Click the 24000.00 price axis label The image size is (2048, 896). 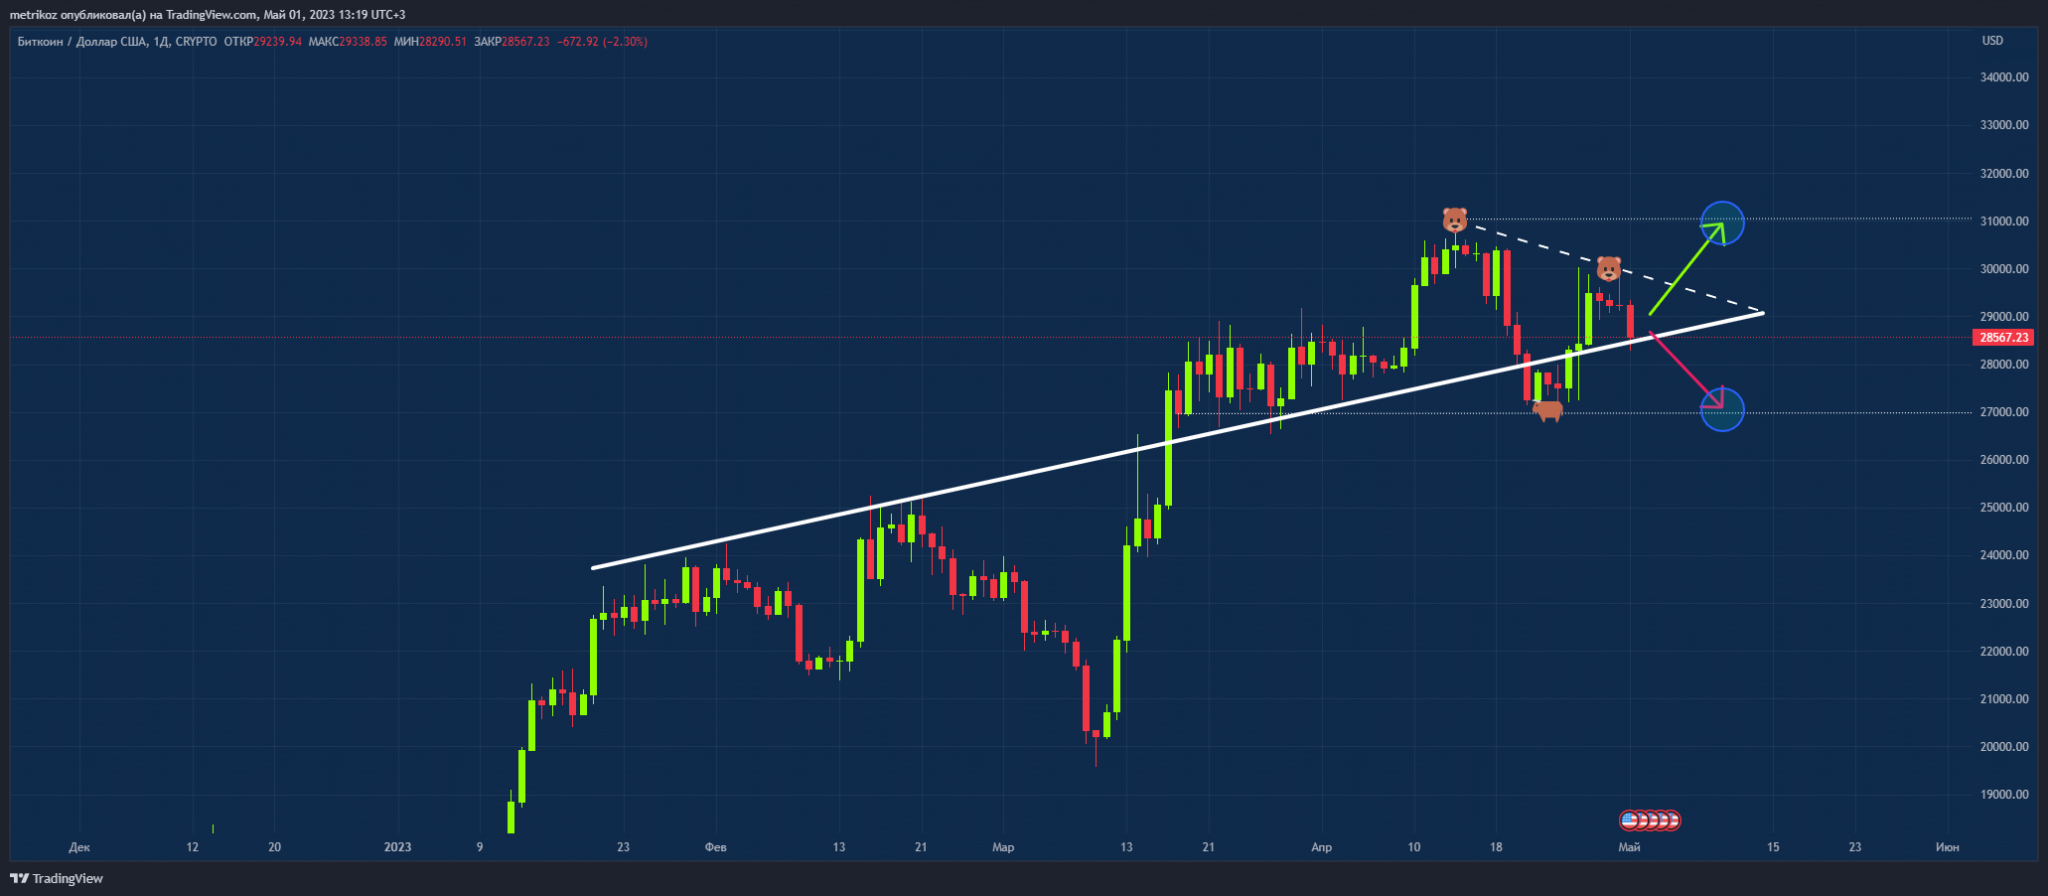tap(2004, 555)
